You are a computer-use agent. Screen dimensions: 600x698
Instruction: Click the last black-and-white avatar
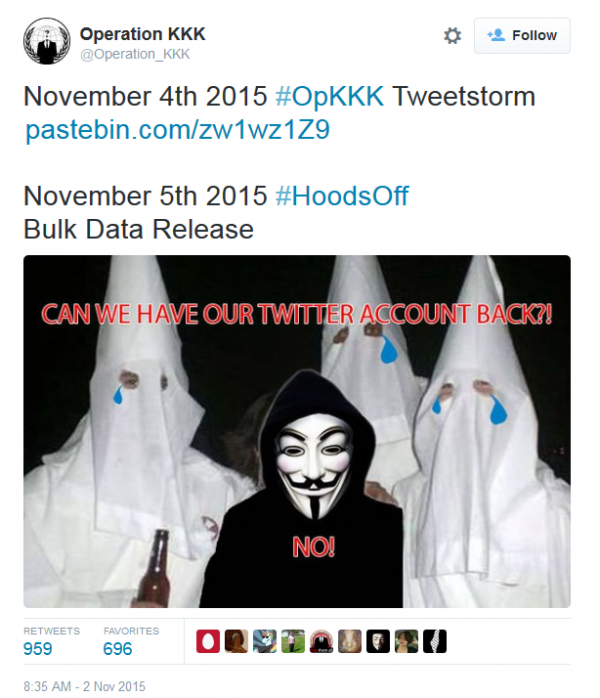(435, 641)
